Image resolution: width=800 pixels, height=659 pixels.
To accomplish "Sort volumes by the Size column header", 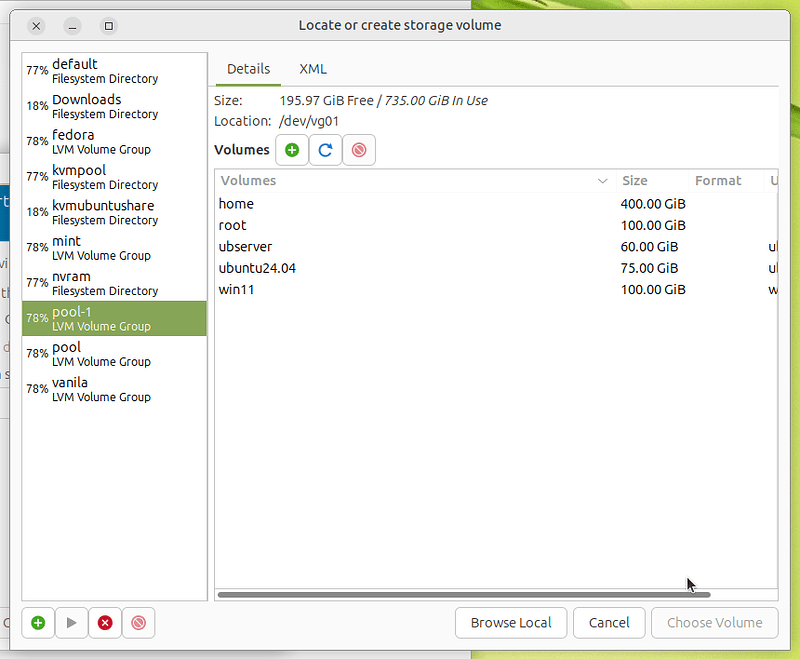I will 635,181.
